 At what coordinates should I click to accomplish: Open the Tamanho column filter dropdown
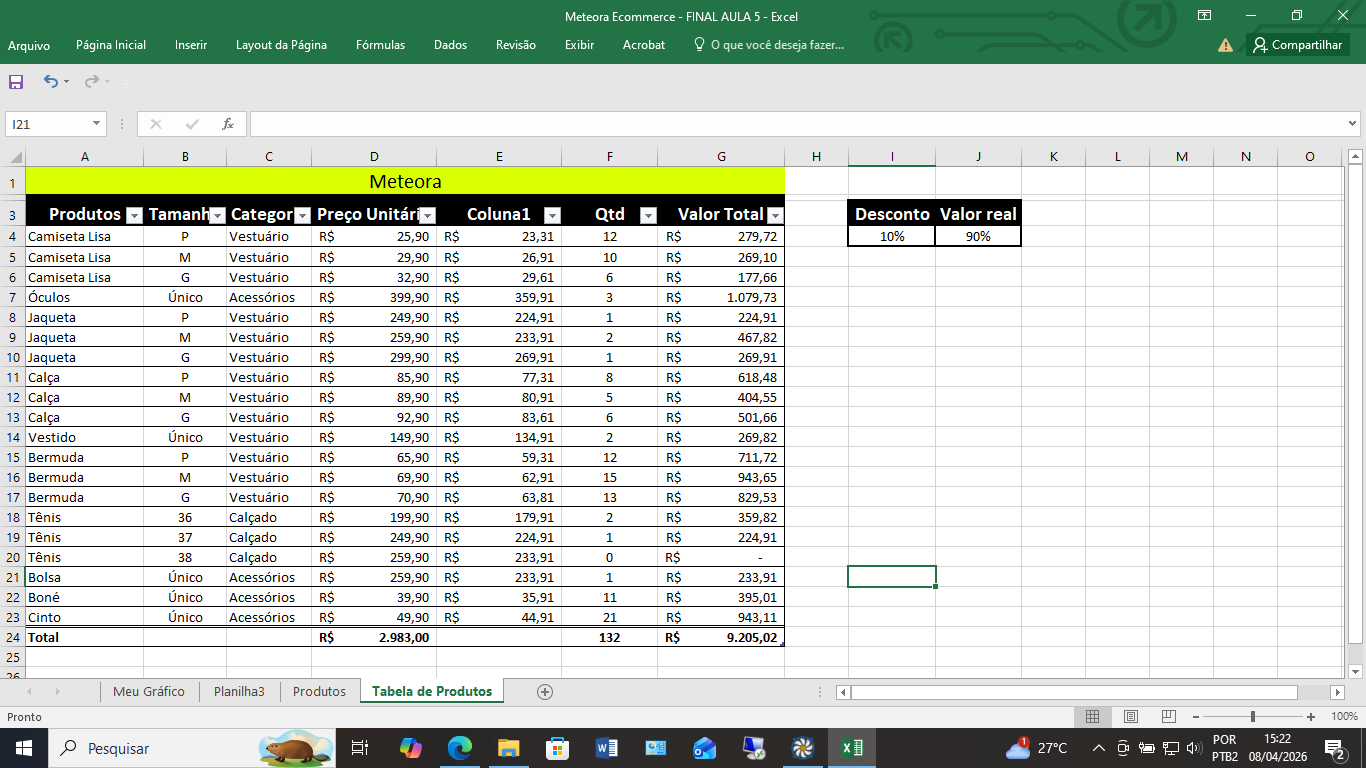[217, 215]
